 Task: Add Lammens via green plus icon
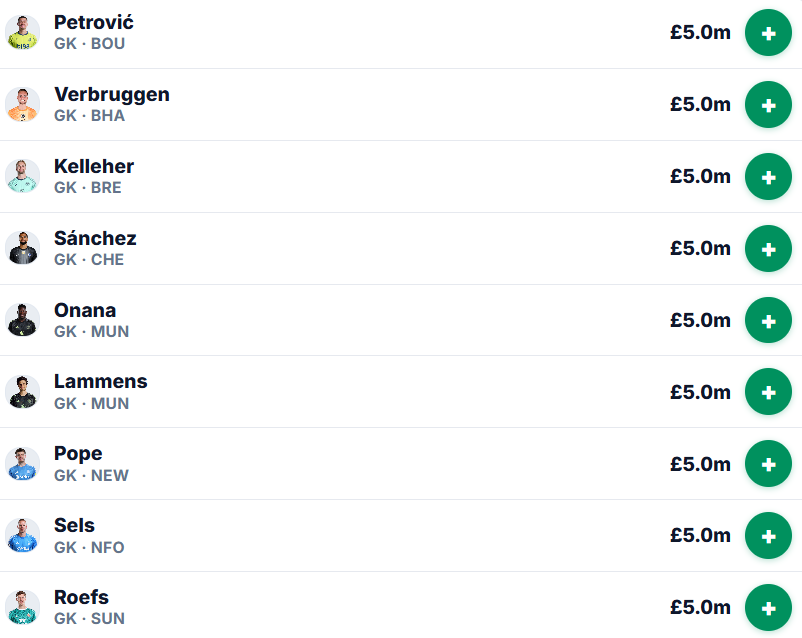[x=768, y=392]
